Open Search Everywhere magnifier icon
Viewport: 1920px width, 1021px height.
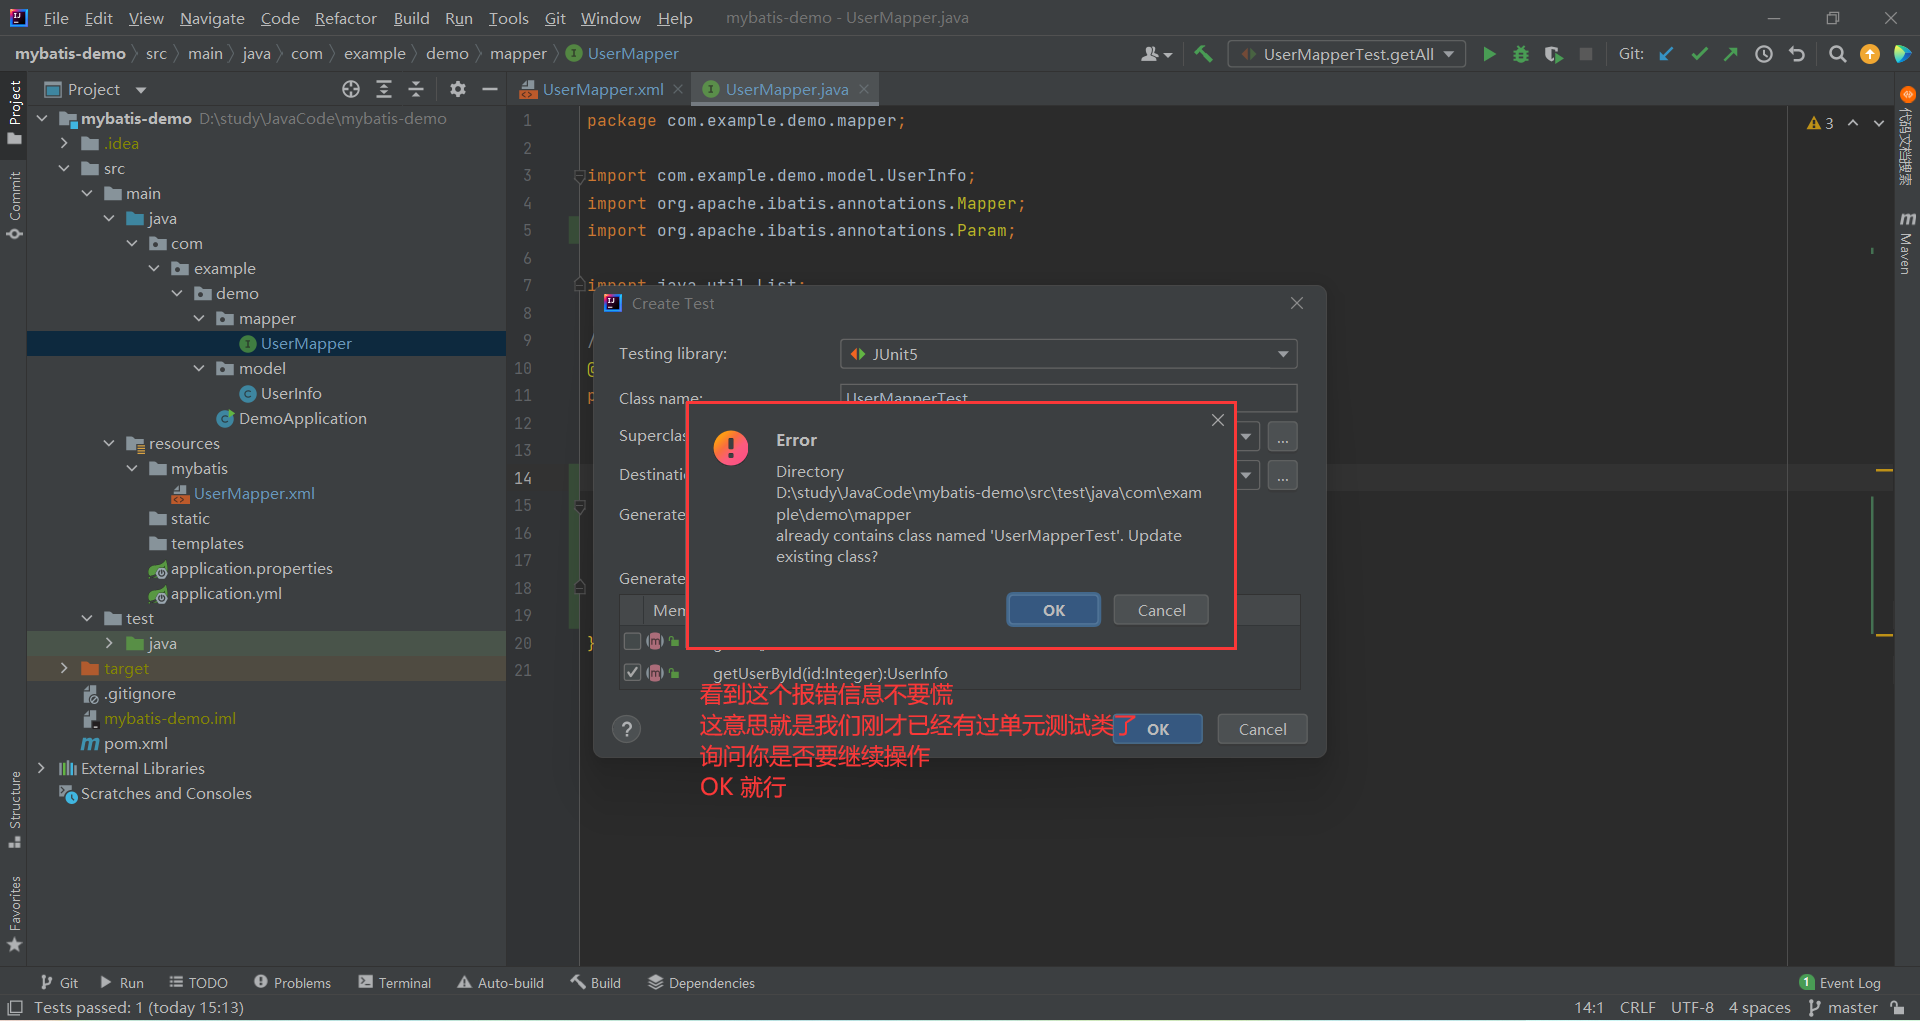coord(1837,54)
